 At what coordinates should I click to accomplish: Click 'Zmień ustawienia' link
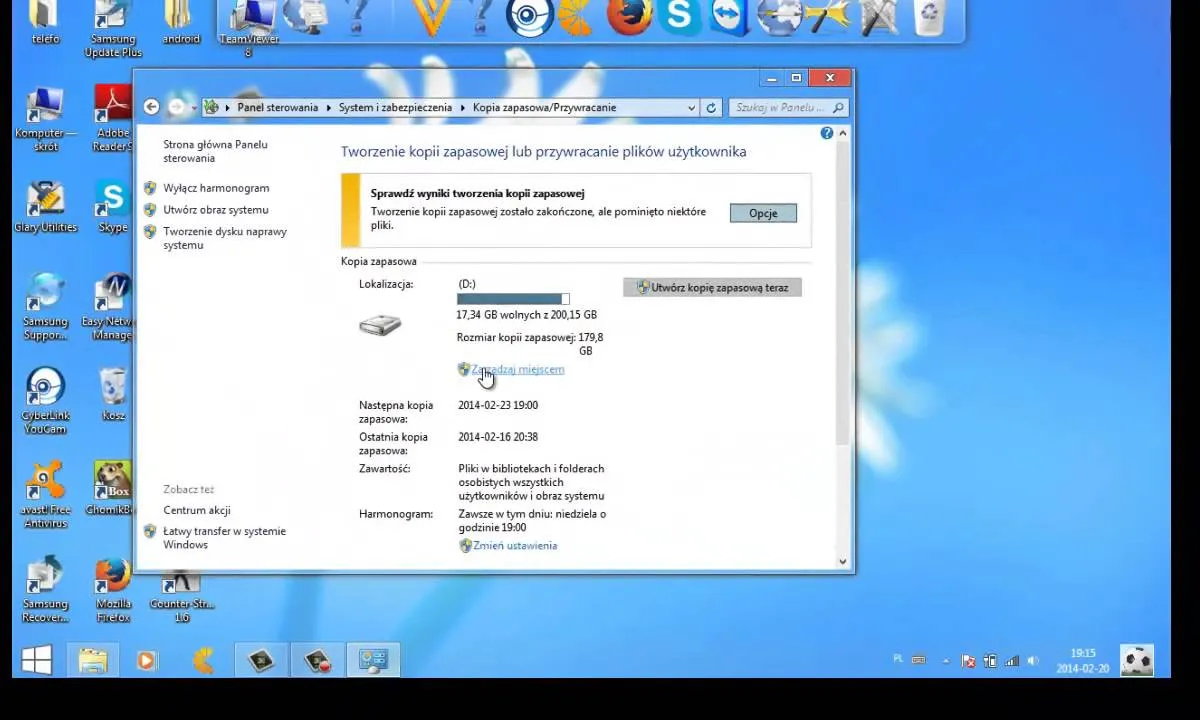pyautogui.click(x=515, y=546)
